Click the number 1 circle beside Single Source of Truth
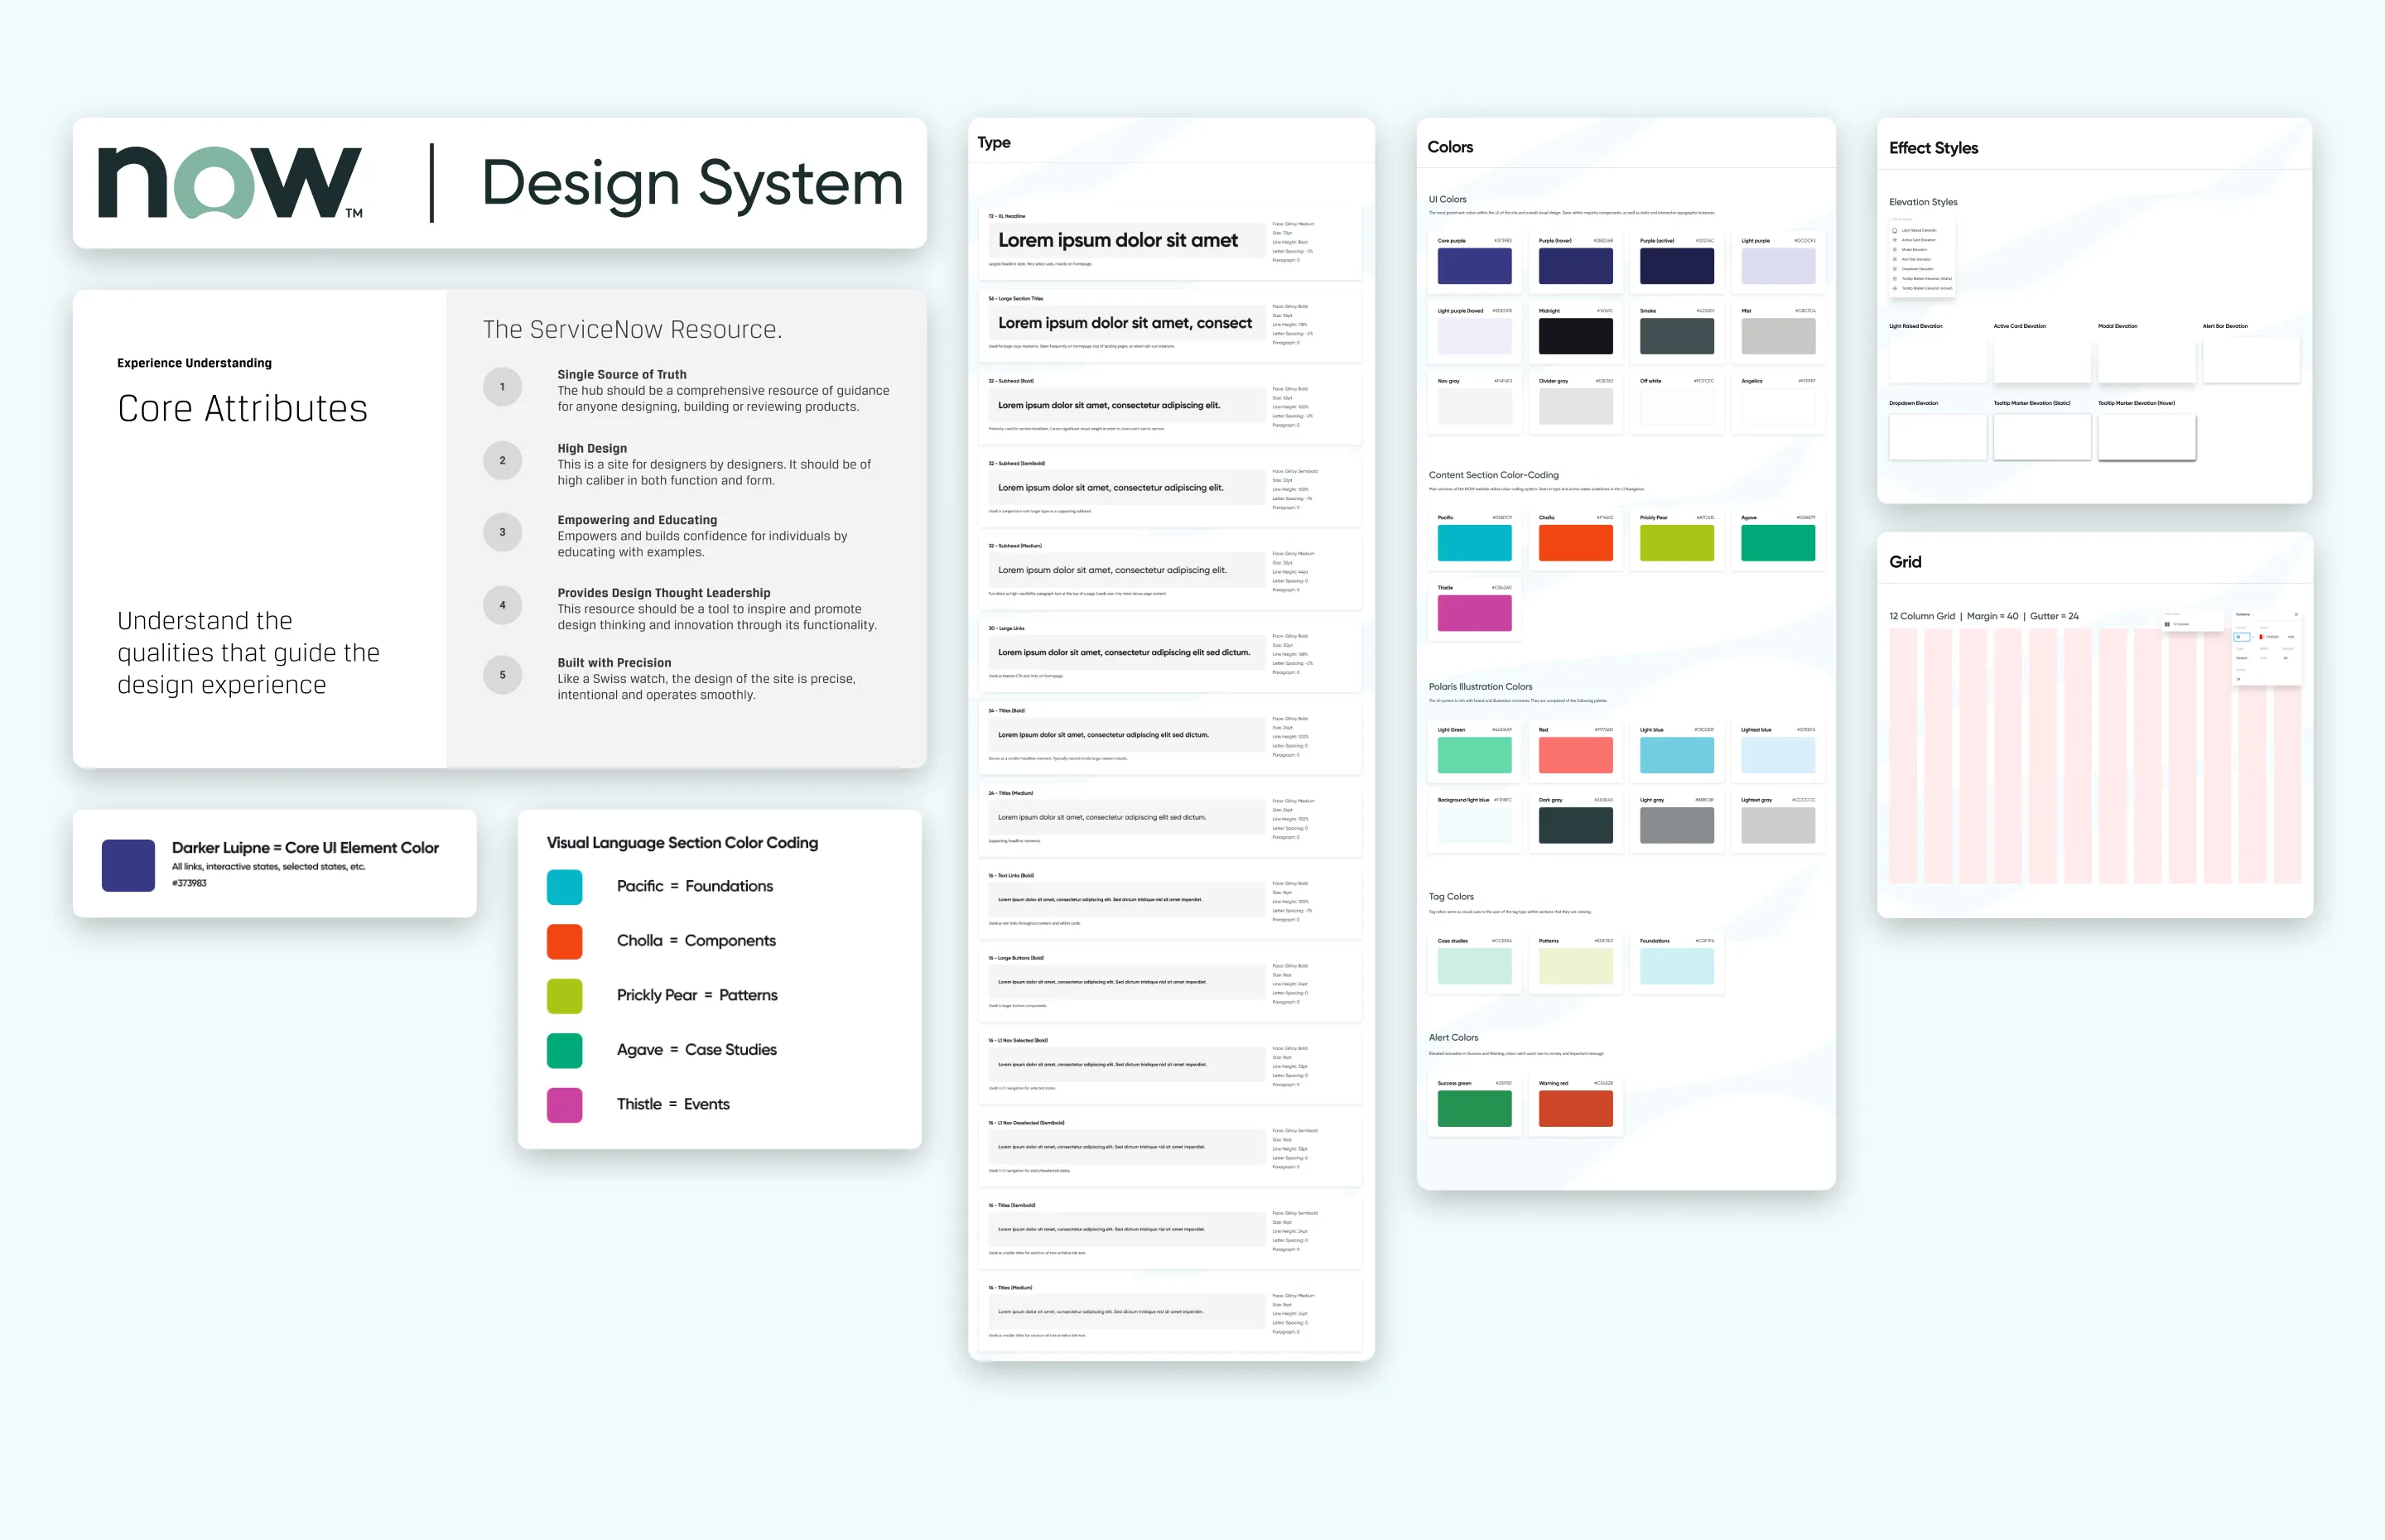This screenshot has width=2385, height=1540. click(x=502, y=387)
